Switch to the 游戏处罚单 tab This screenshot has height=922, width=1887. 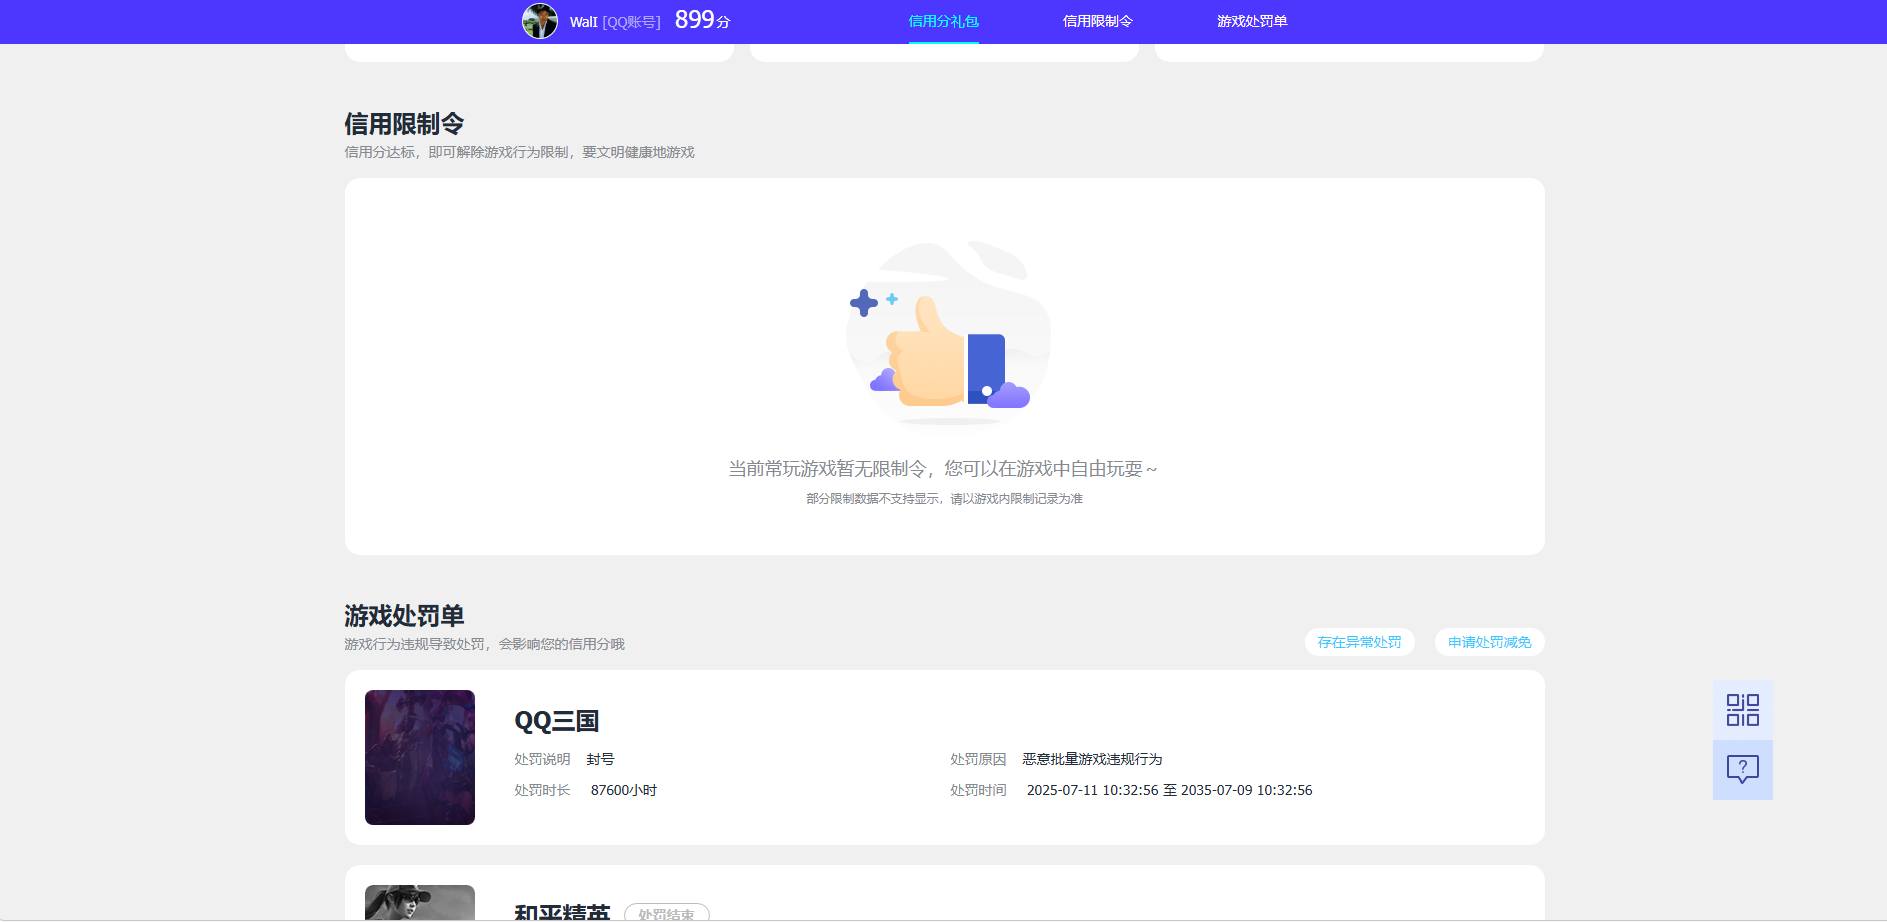point(1251,21)
